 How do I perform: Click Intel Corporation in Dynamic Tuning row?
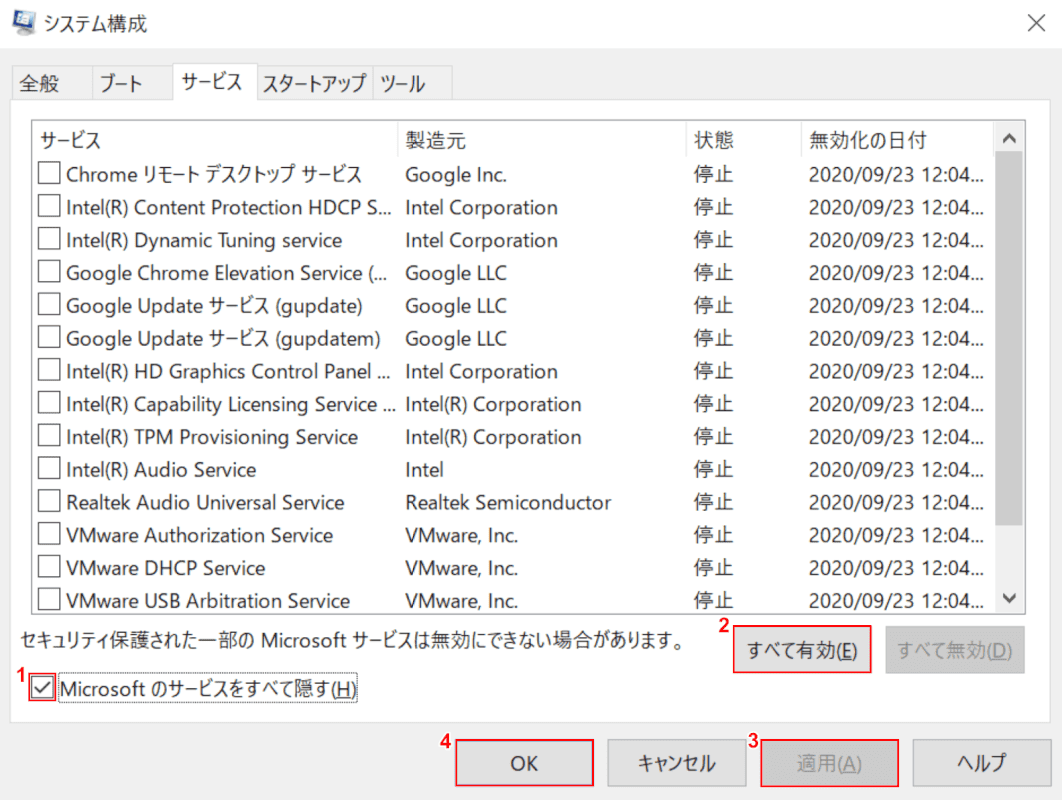coord(482,240)
